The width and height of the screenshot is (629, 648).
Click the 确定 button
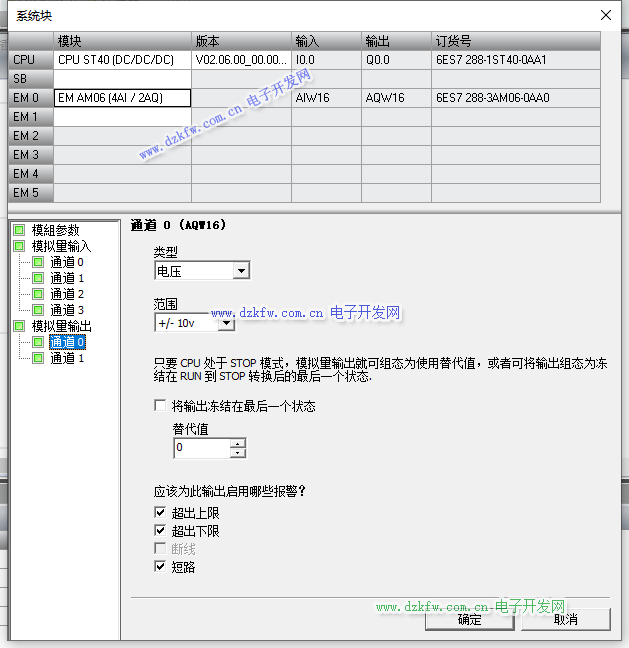[x=468, y=619]
